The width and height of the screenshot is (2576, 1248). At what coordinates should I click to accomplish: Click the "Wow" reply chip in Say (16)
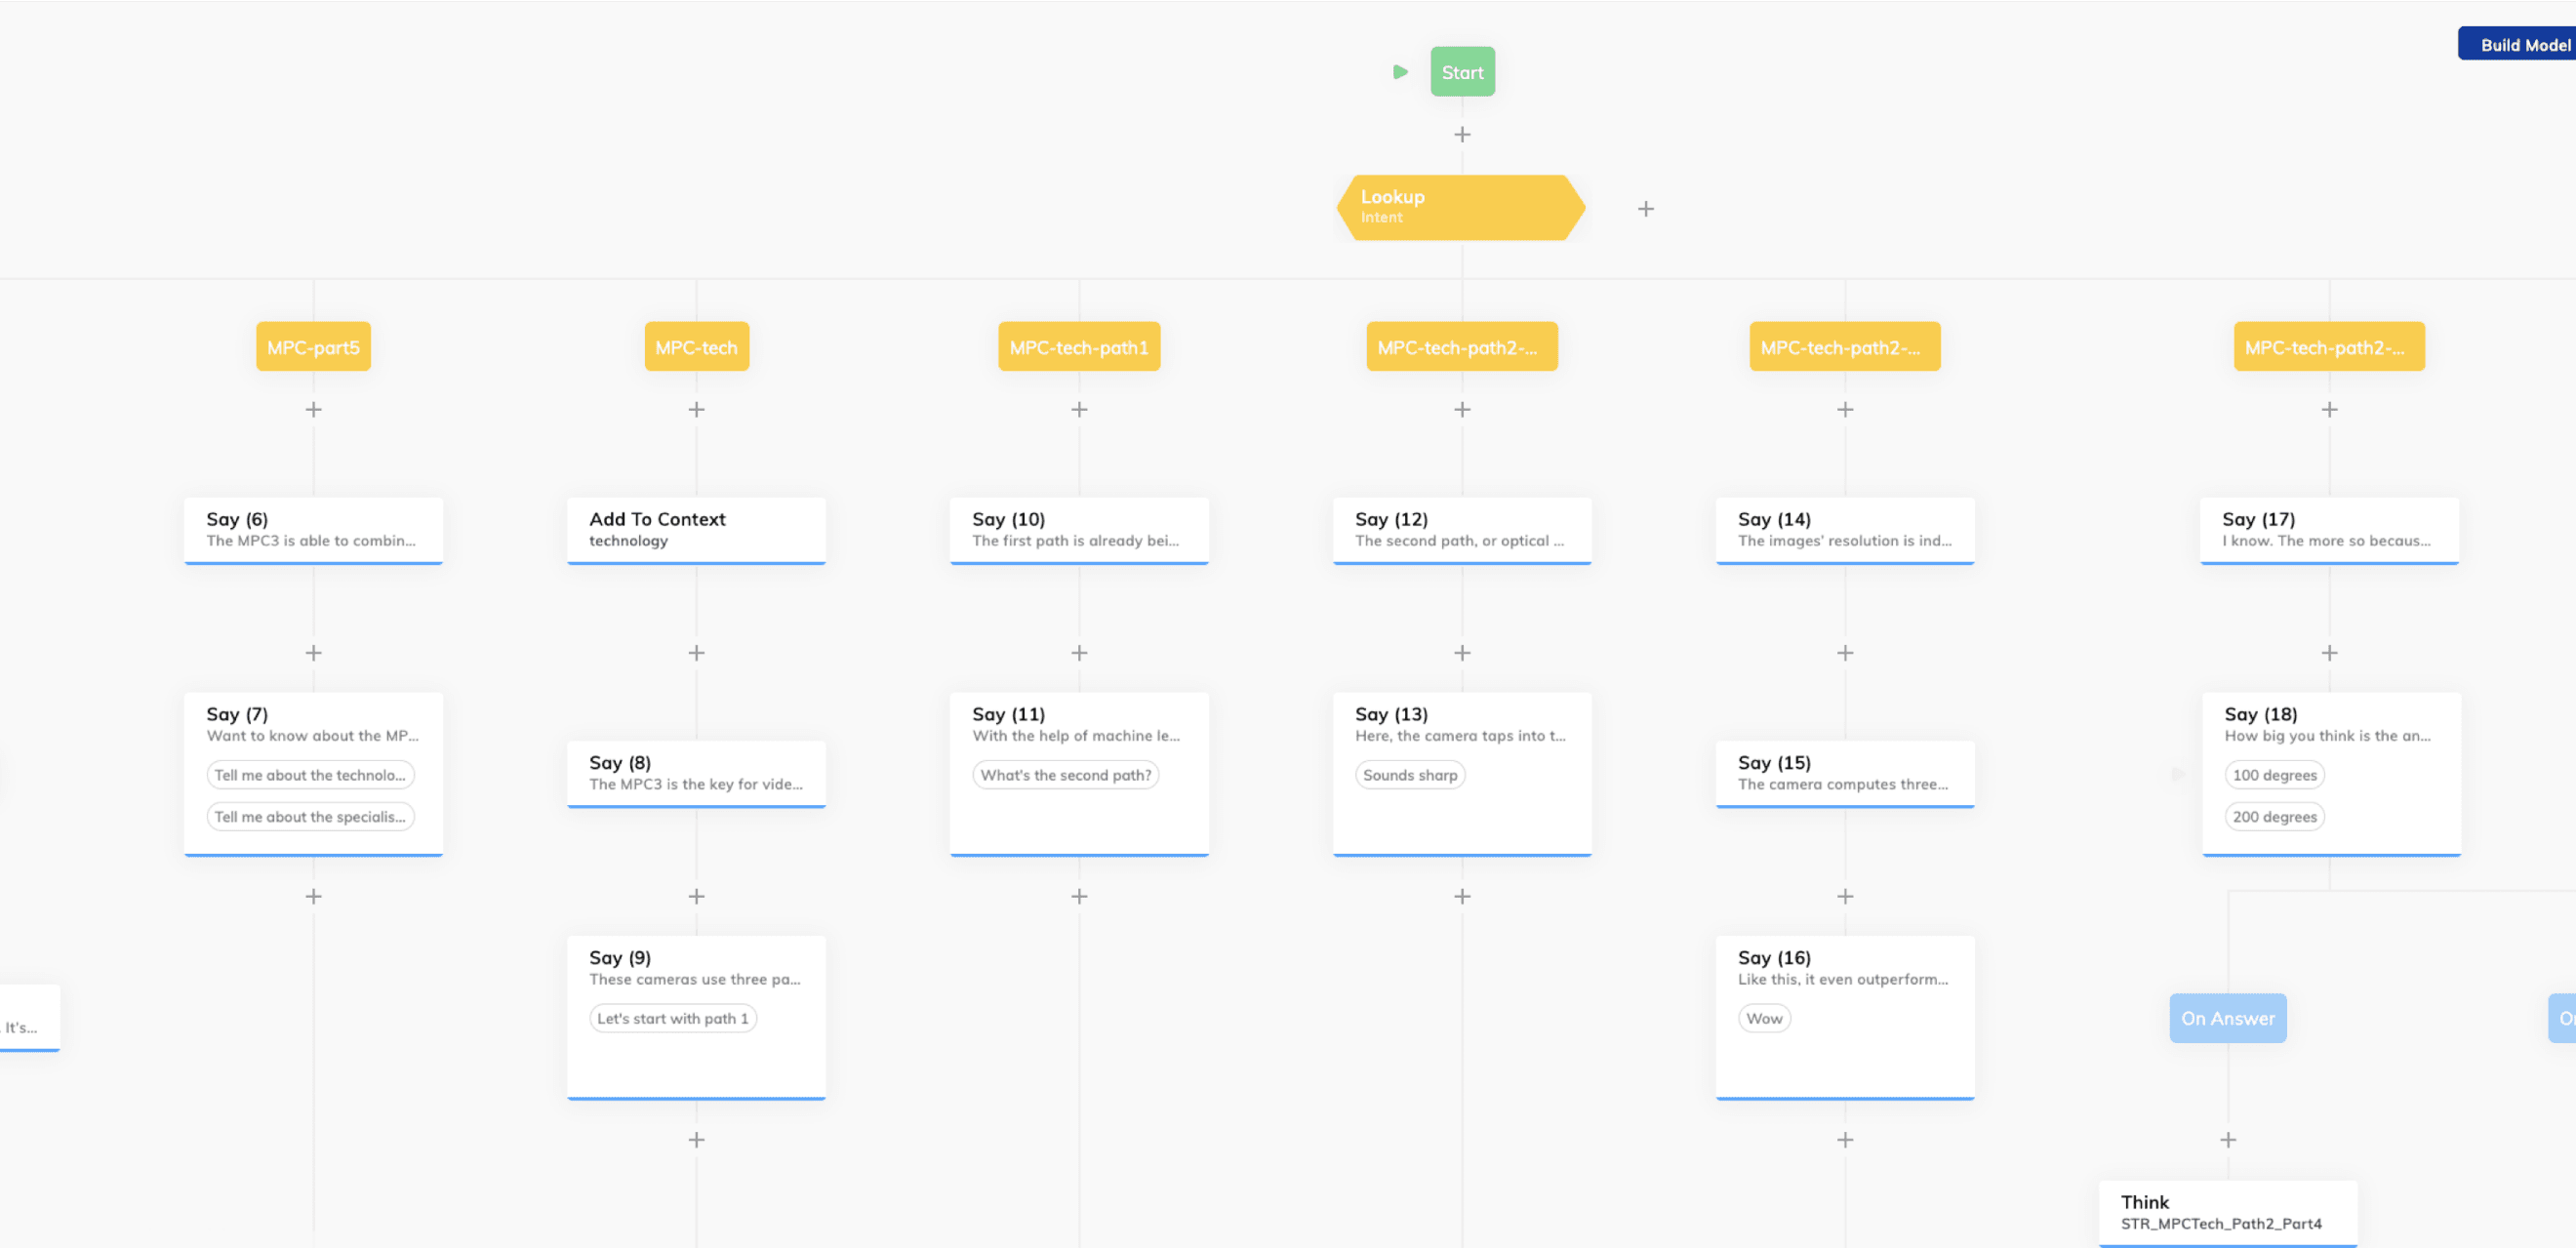pyautogui.click(x=1764, y=1018)
